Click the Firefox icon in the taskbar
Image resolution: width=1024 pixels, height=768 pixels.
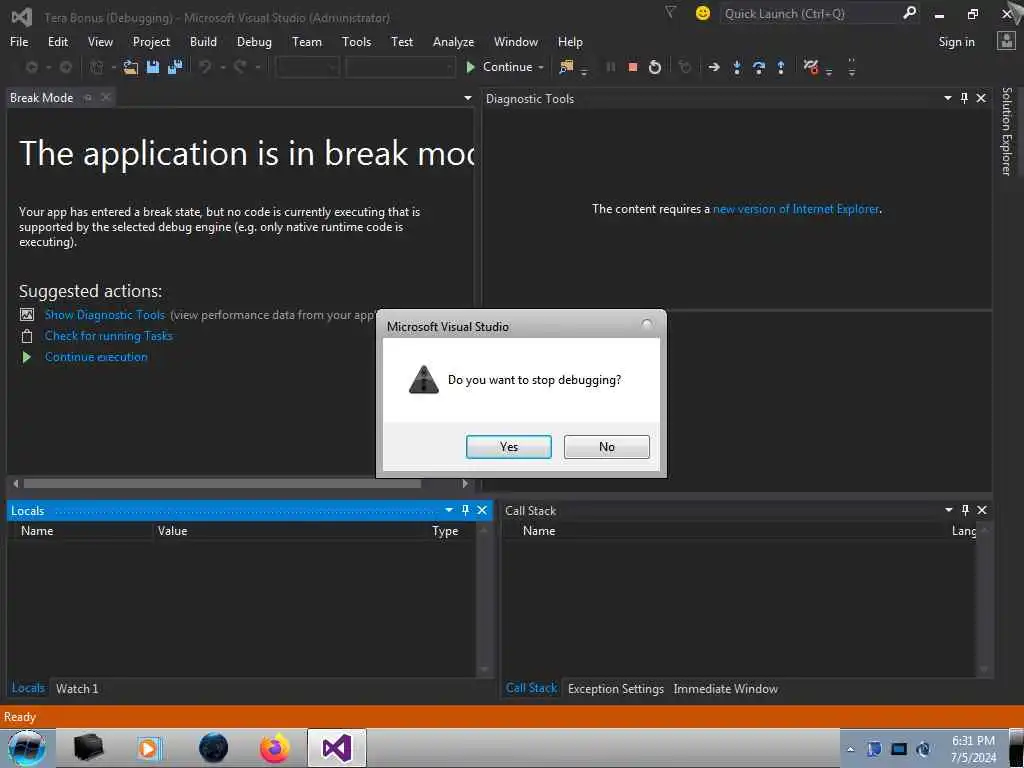(x=274, y=748)
